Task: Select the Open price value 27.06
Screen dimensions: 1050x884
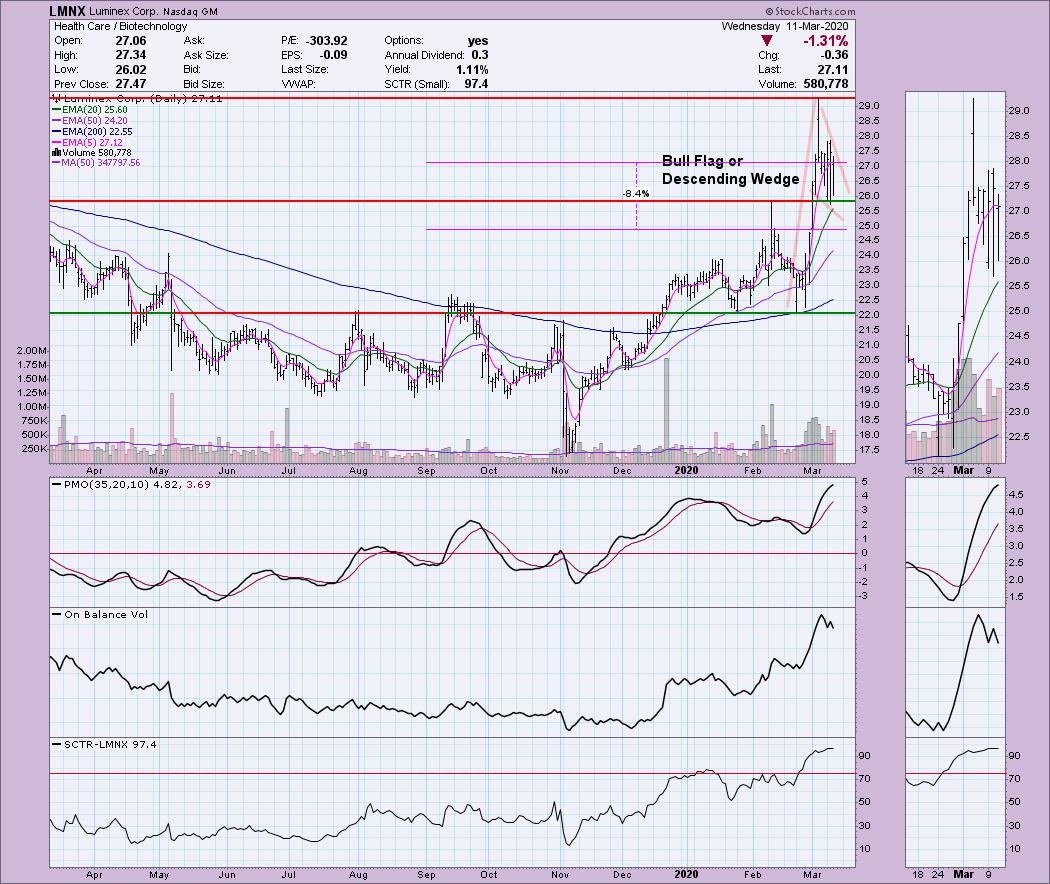Action: coord(131,41)
